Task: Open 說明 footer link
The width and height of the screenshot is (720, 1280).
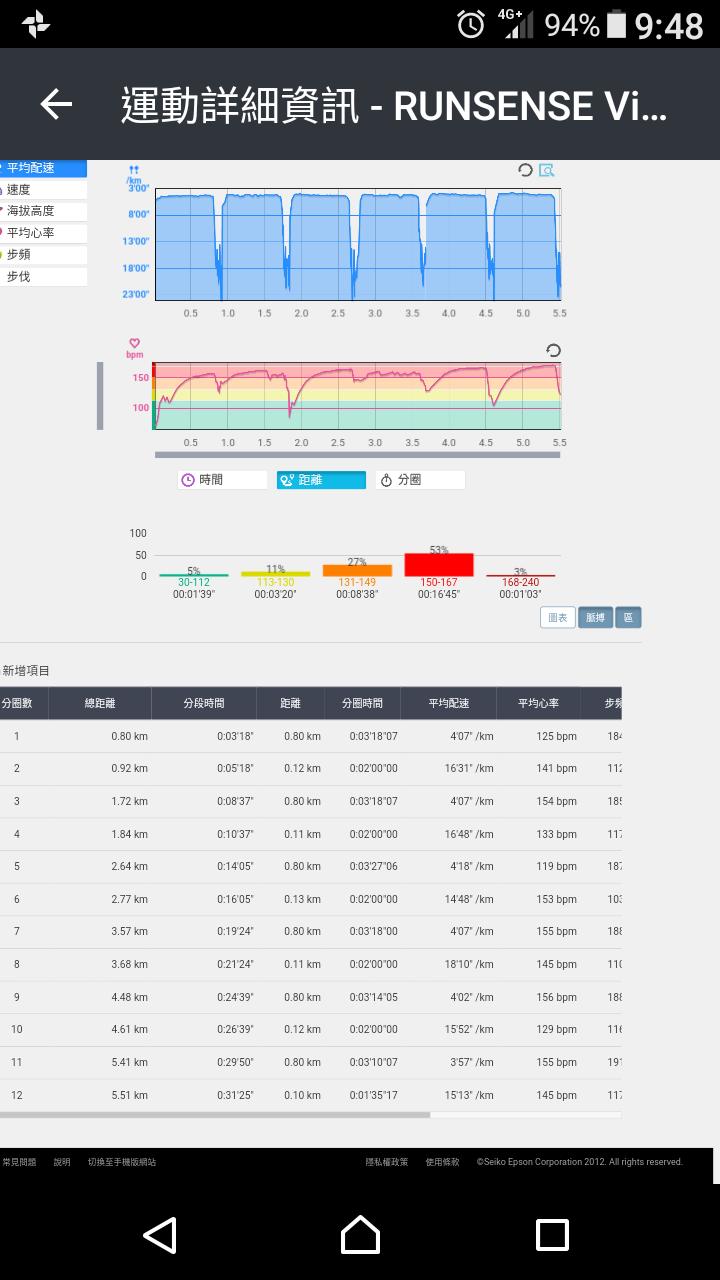Action: pyautogui.click(x=62, y=1162)
